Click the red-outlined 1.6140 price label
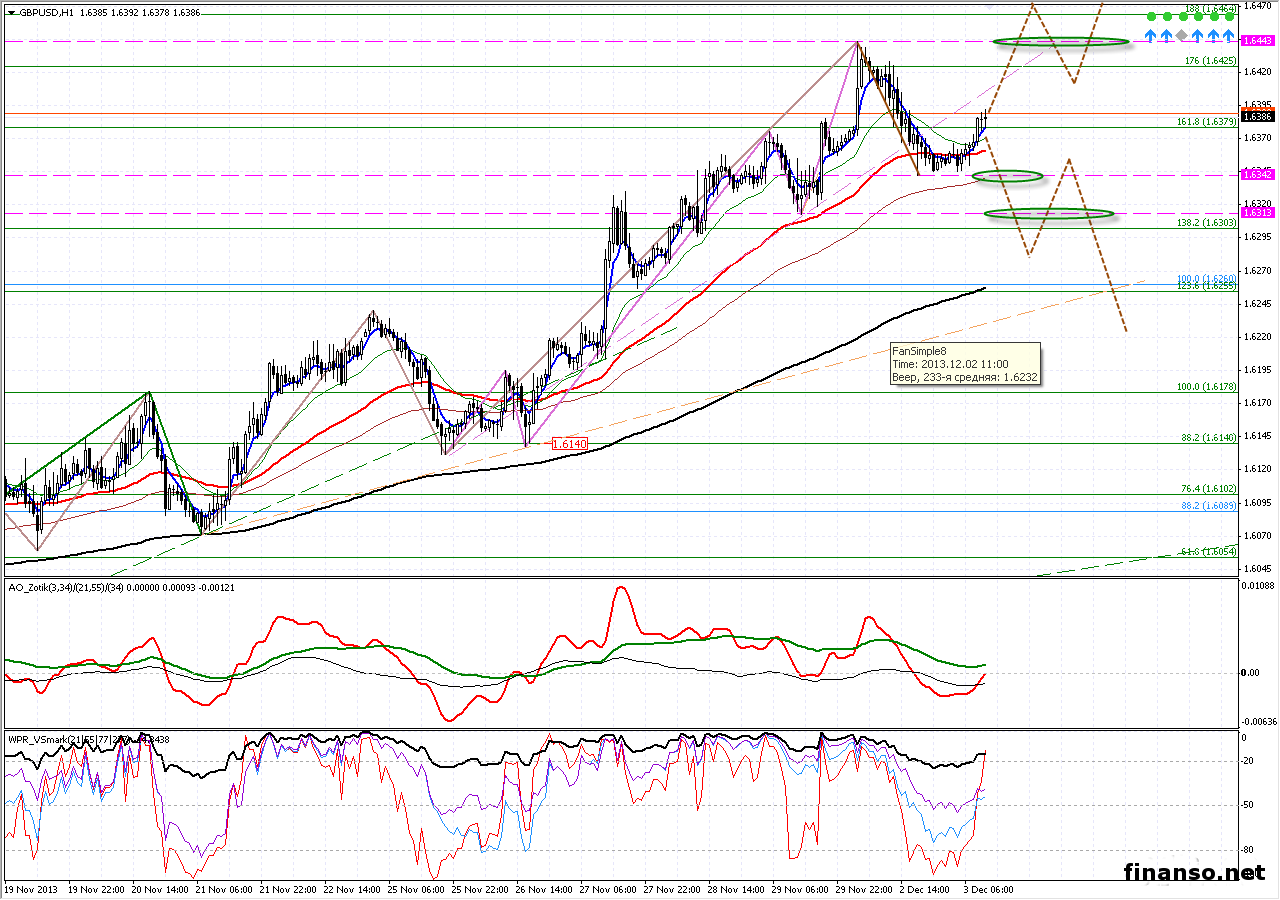Image resolution: width=1280 pixels, height=900 pixels. coord(568,442)
